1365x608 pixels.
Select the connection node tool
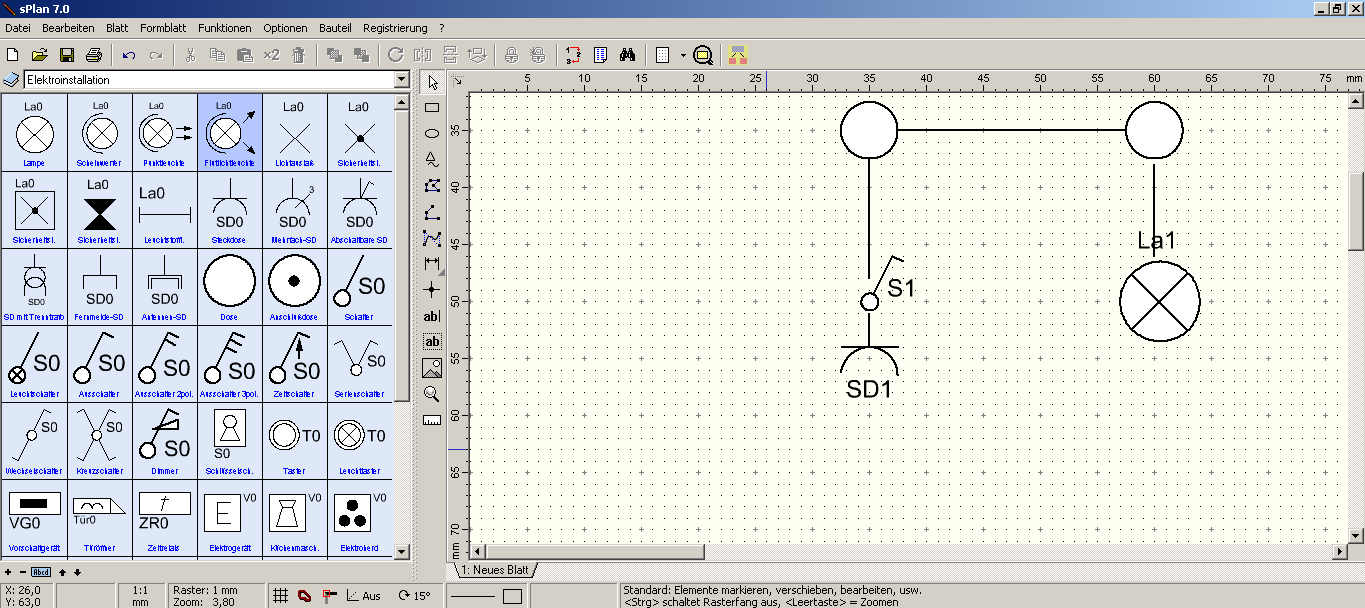click(432, 289)
